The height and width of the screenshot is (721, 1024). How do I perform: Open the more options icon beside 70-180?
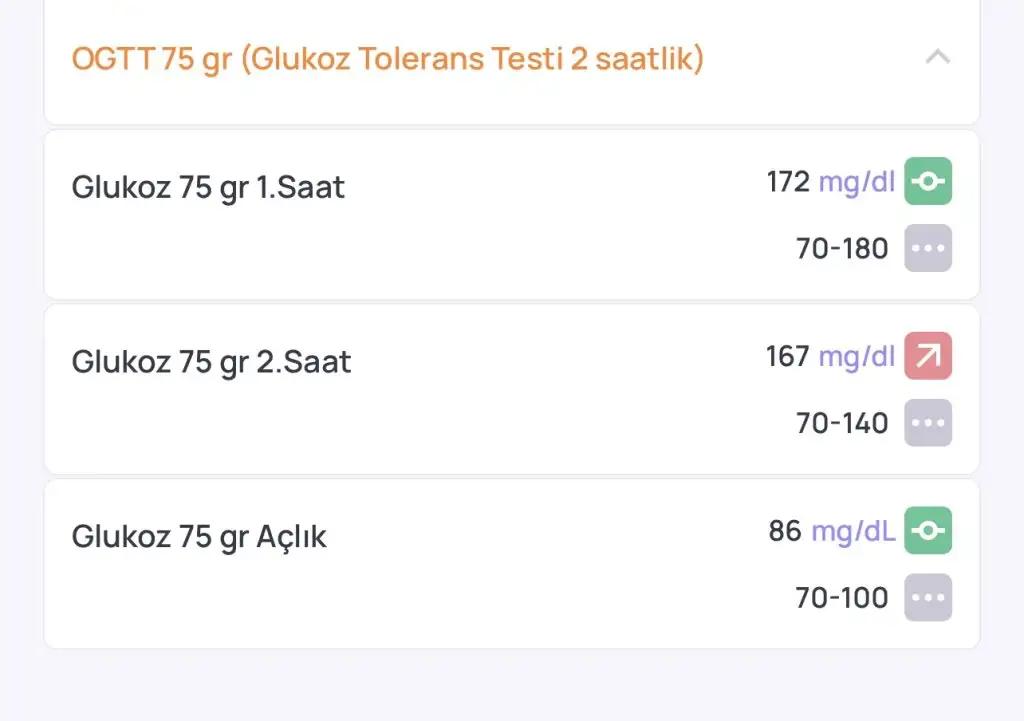click(928, 248)
